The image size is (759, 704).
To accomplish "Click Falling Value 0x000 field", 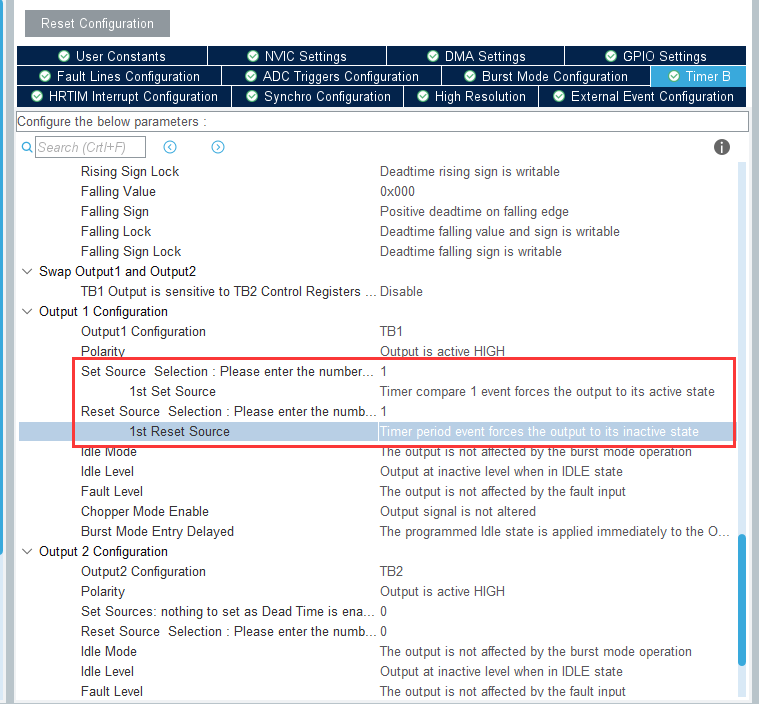I will pos(397,191).
